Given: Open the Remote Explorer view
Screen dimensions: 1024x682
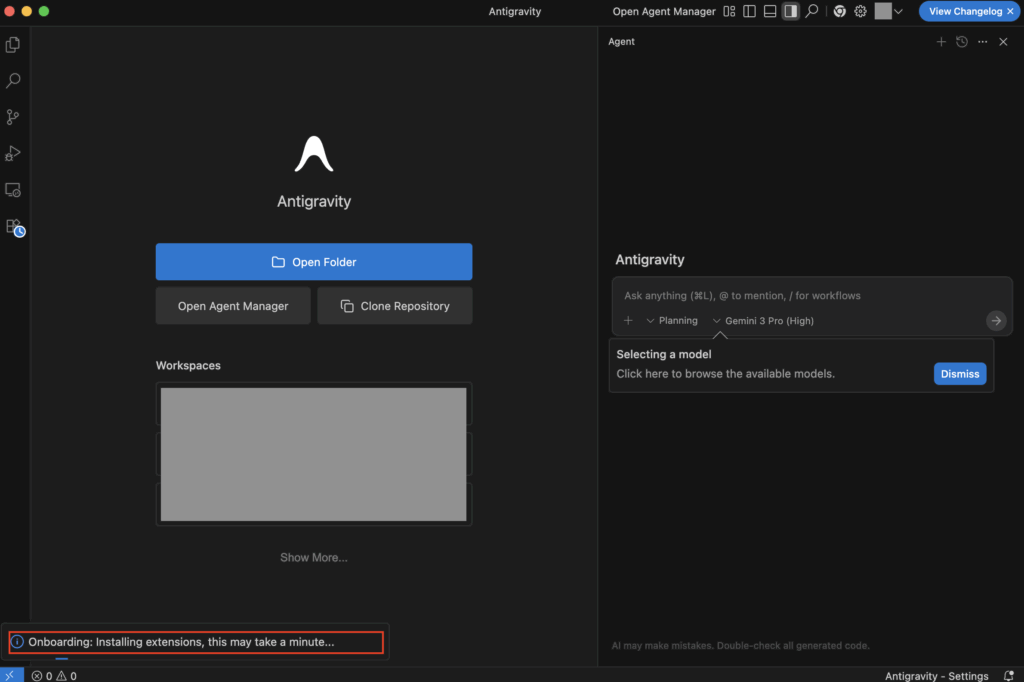Looking at the screenshot, I should coord(13,189).
